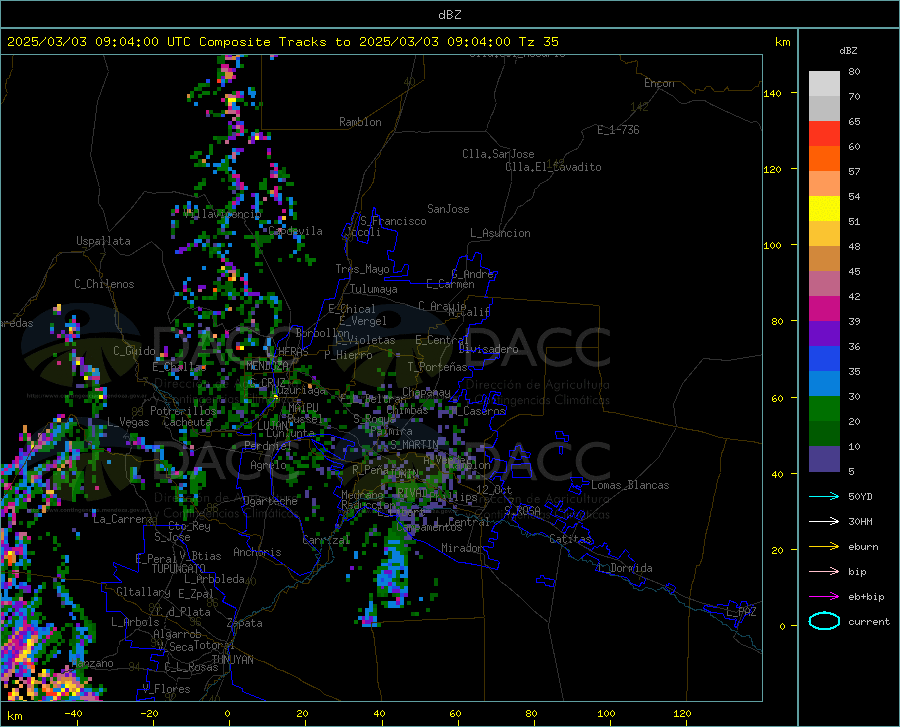Click the '-20' tick on the bottom axis
900x727 pixels.
point(149,713)
